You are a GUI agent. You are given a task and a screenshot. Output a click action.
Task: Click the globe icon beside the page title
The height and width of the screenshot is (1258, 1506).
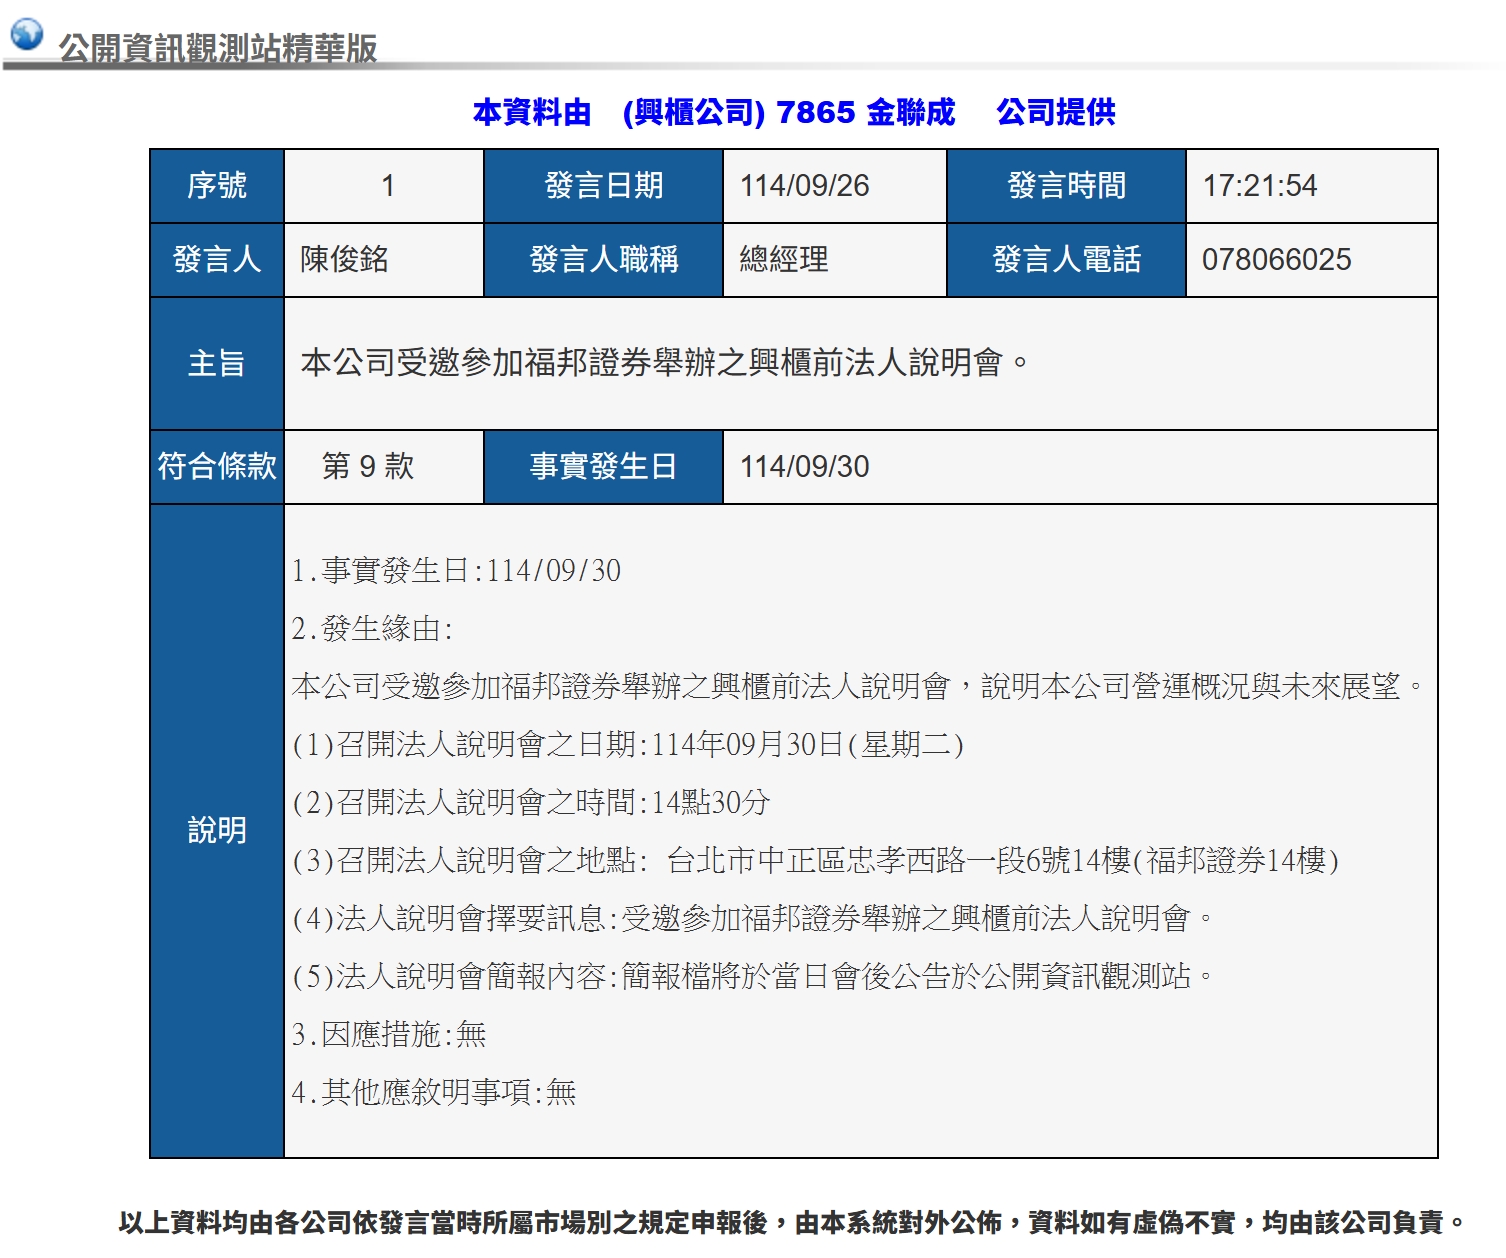tap(26, 34)
